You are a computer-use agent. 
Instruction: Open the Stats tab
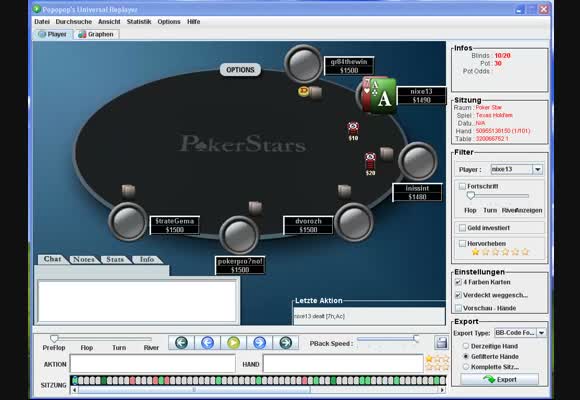tap(115, 260)
